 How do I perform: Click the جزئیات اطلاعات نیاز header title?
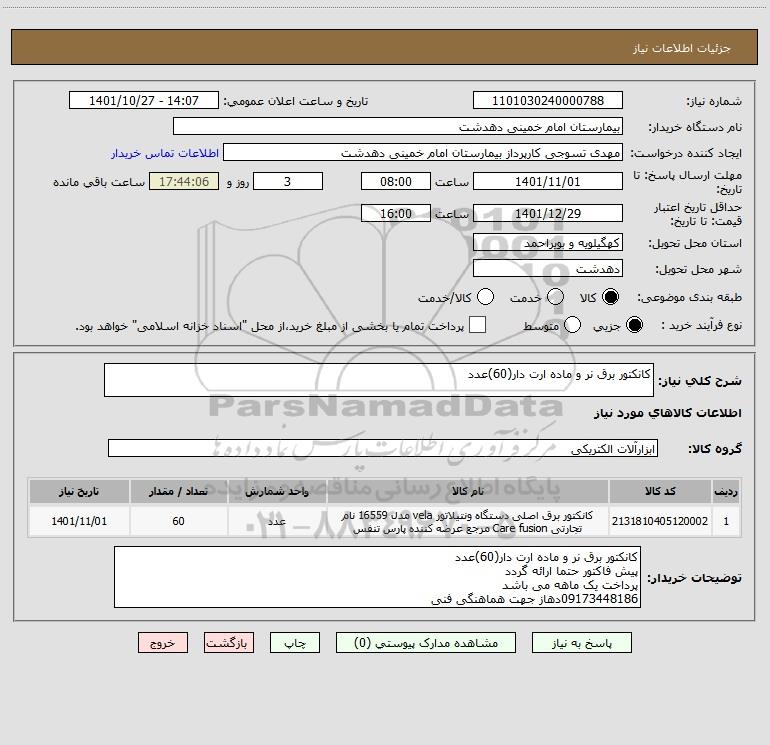682,48
